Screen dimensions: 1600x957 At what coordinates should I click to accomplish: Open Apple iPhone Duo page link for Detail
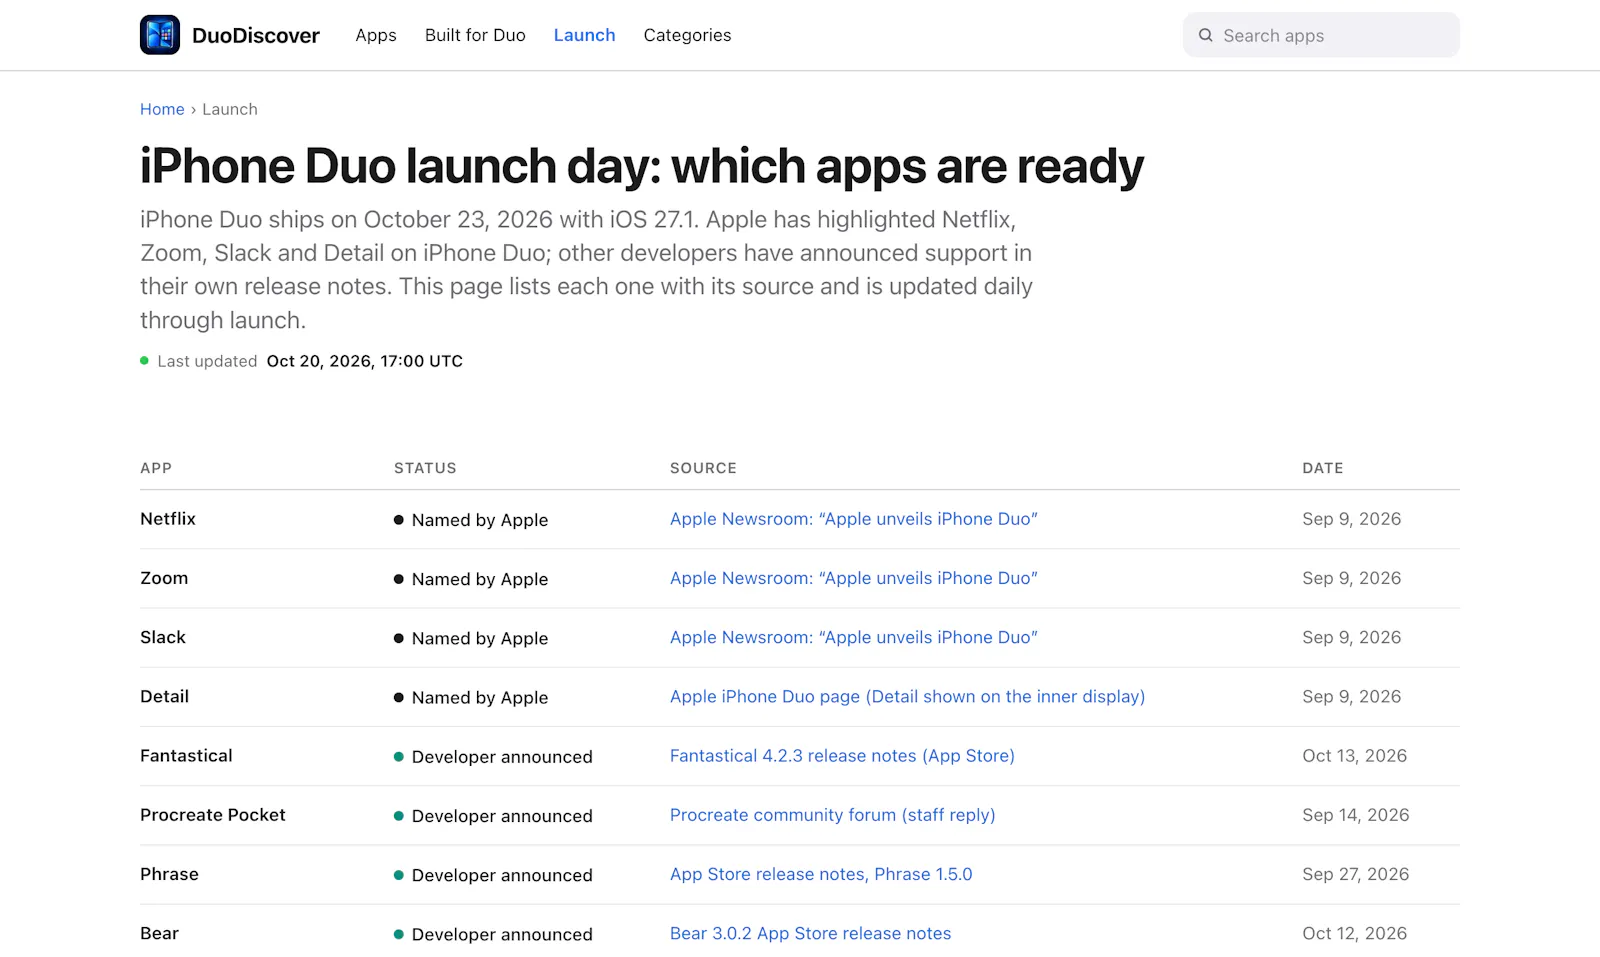click(908, 696)
